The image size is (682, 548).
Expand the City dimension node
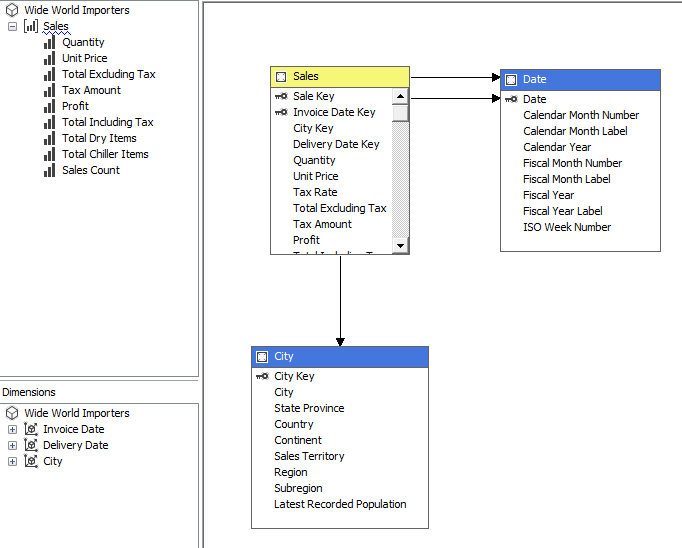tap(12, 461)
